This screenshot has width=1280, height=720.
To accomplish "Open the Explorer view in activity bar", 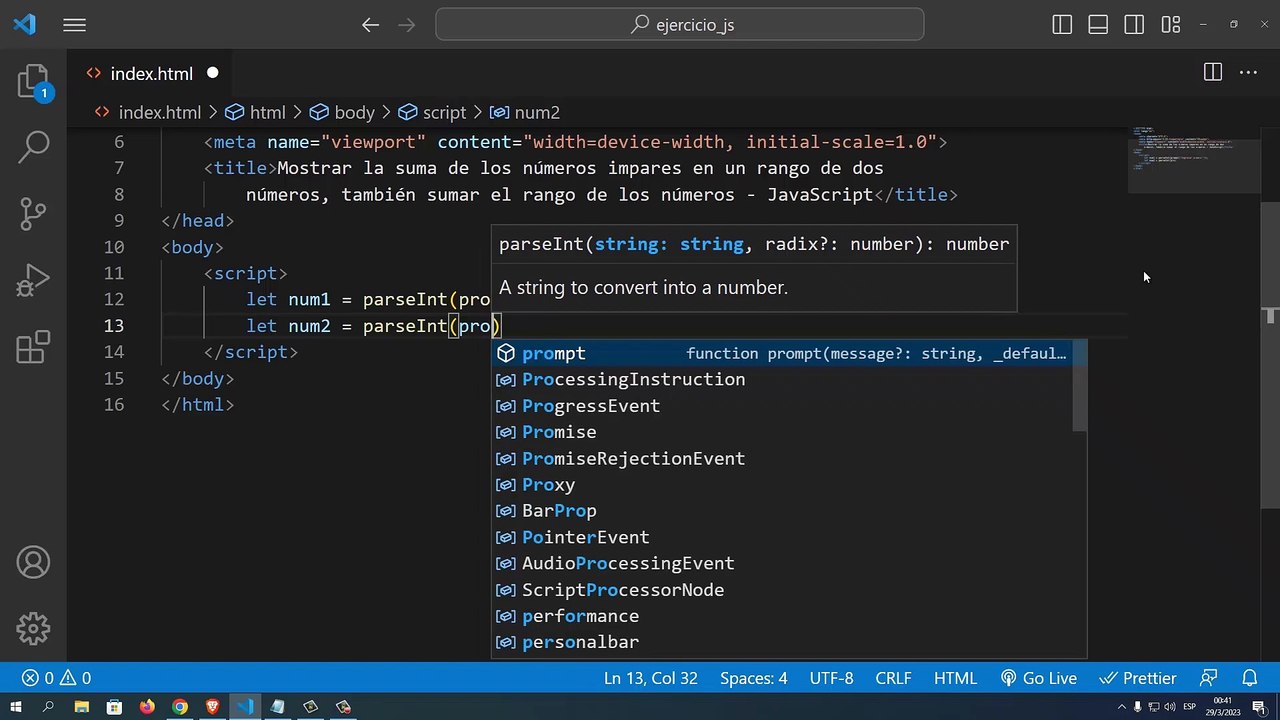I will click(33, 82).
